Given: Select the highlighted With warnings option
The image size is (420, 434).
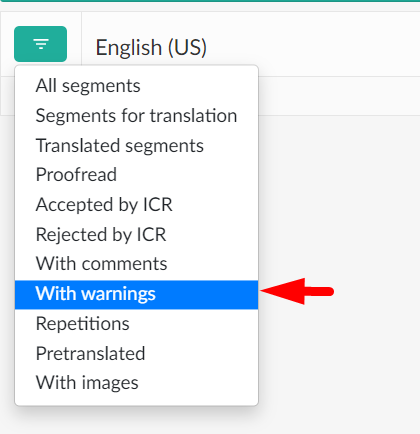Looking at the screenshot, I should (x=136, y=295).
